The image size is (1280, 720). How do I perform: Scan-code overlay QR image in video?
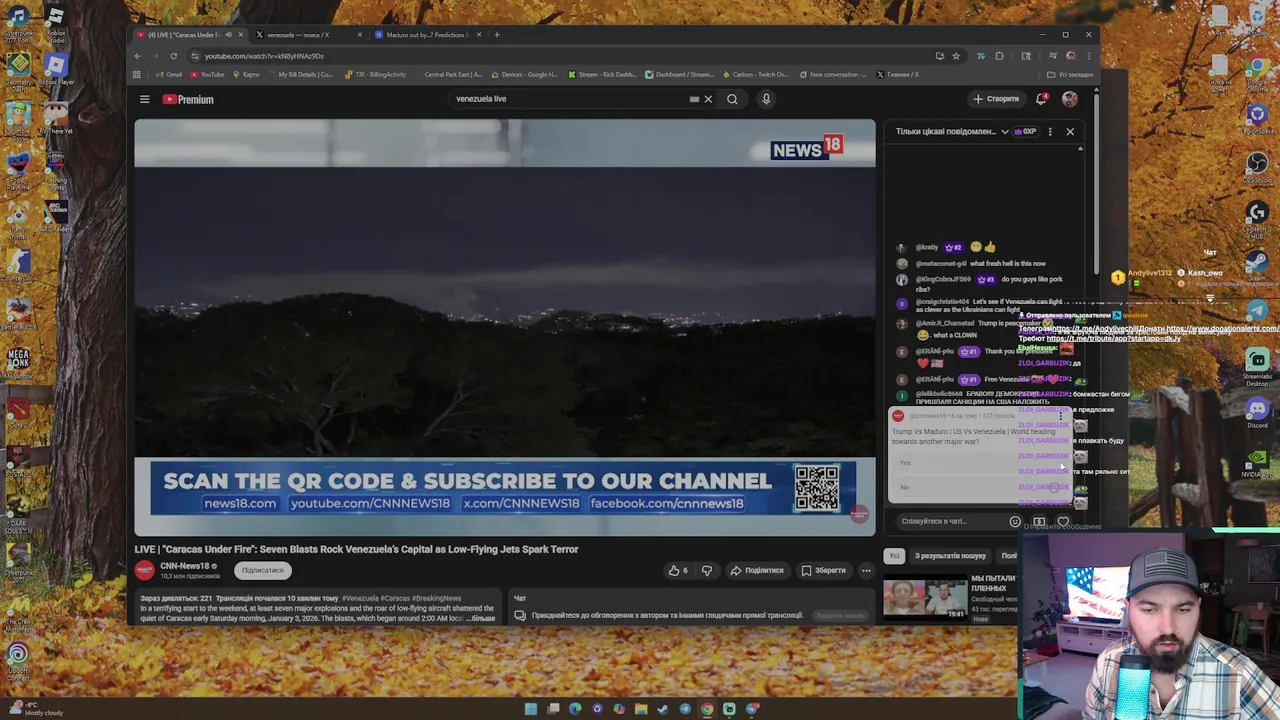pos(816,488)
